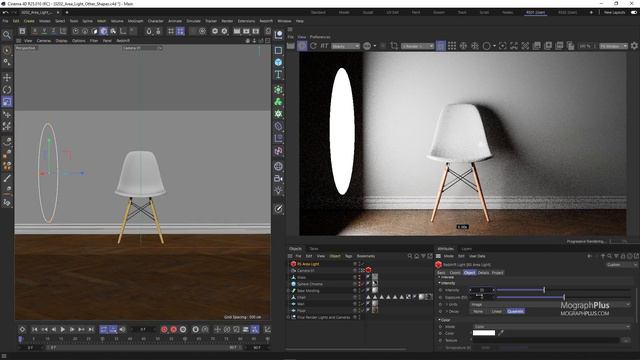Select the Move tool in left toolbar
This screenshot has width=640, height=360.
click(x=7, y=77)
